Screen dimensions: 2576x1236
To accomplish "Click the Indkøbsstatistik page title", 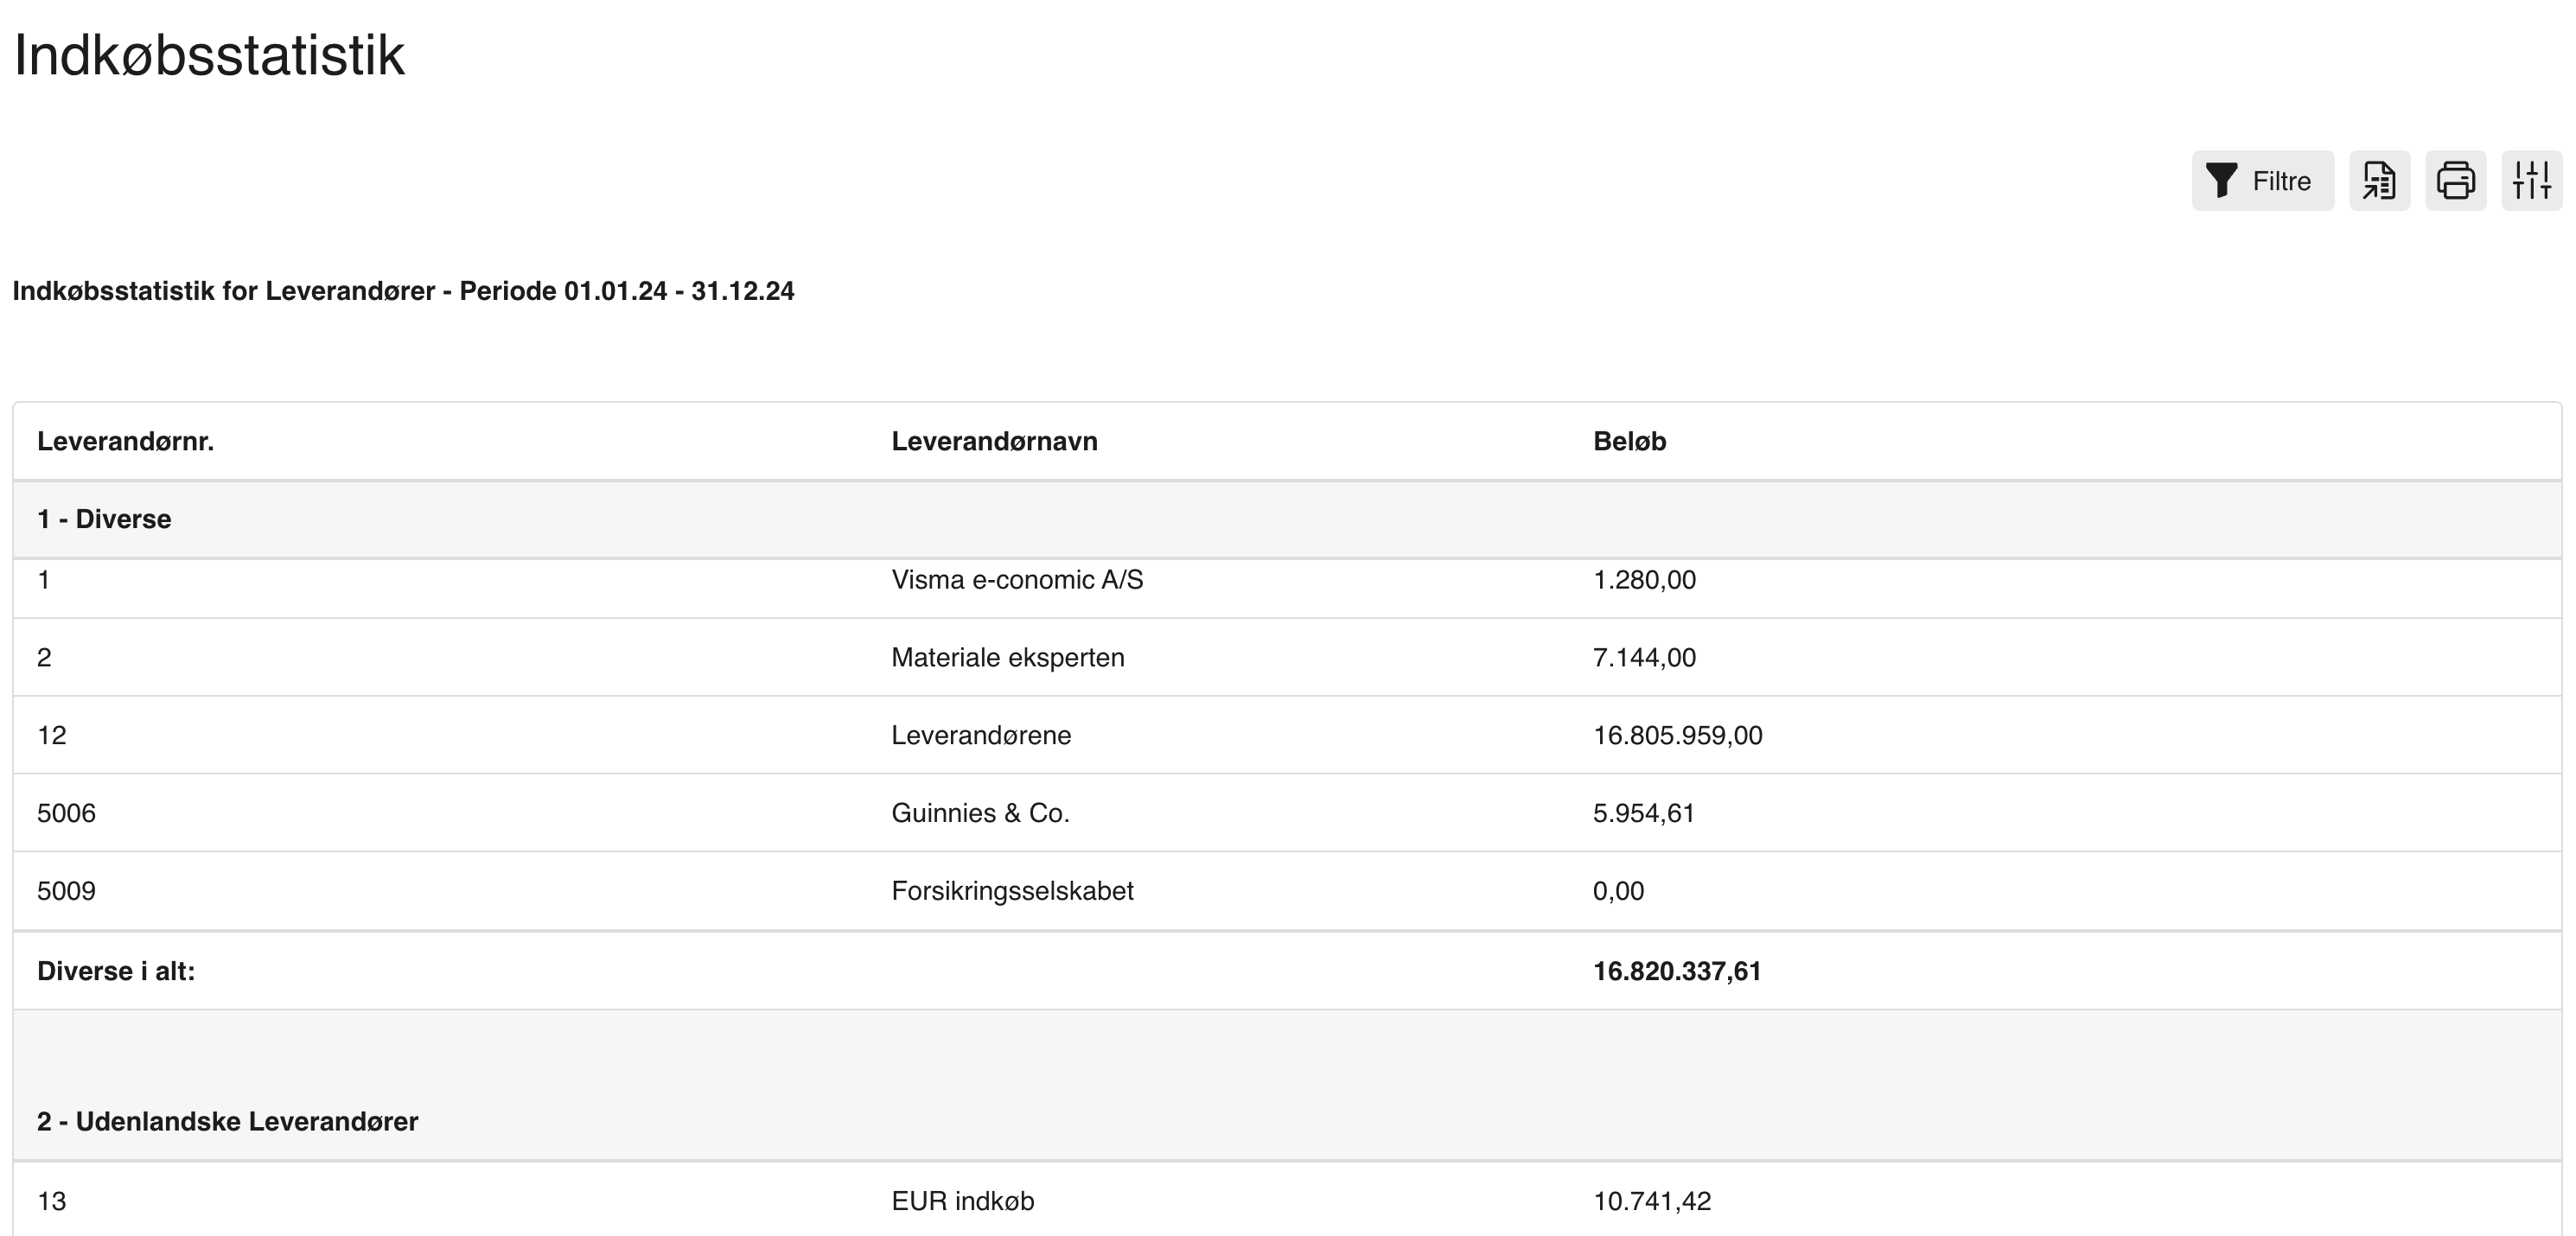I will coord(209,56).
